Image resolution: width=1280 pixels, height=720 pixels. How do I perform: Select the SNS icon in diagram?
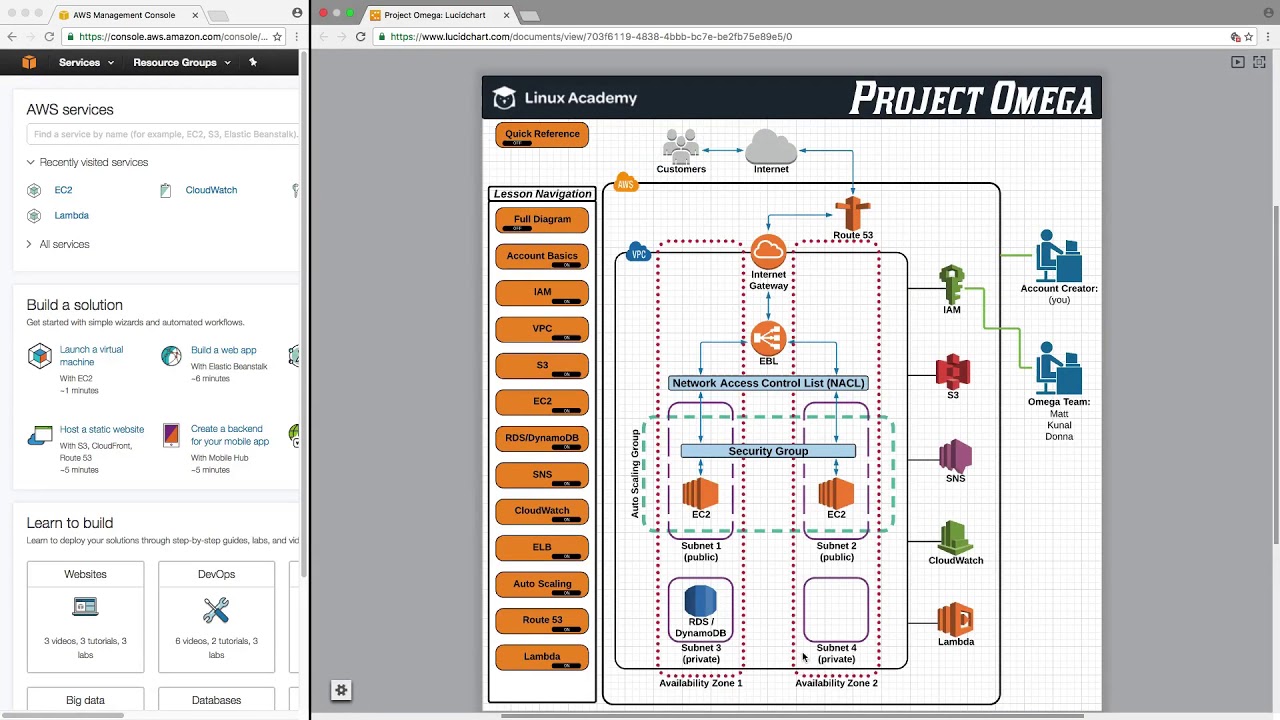(955, 455)
